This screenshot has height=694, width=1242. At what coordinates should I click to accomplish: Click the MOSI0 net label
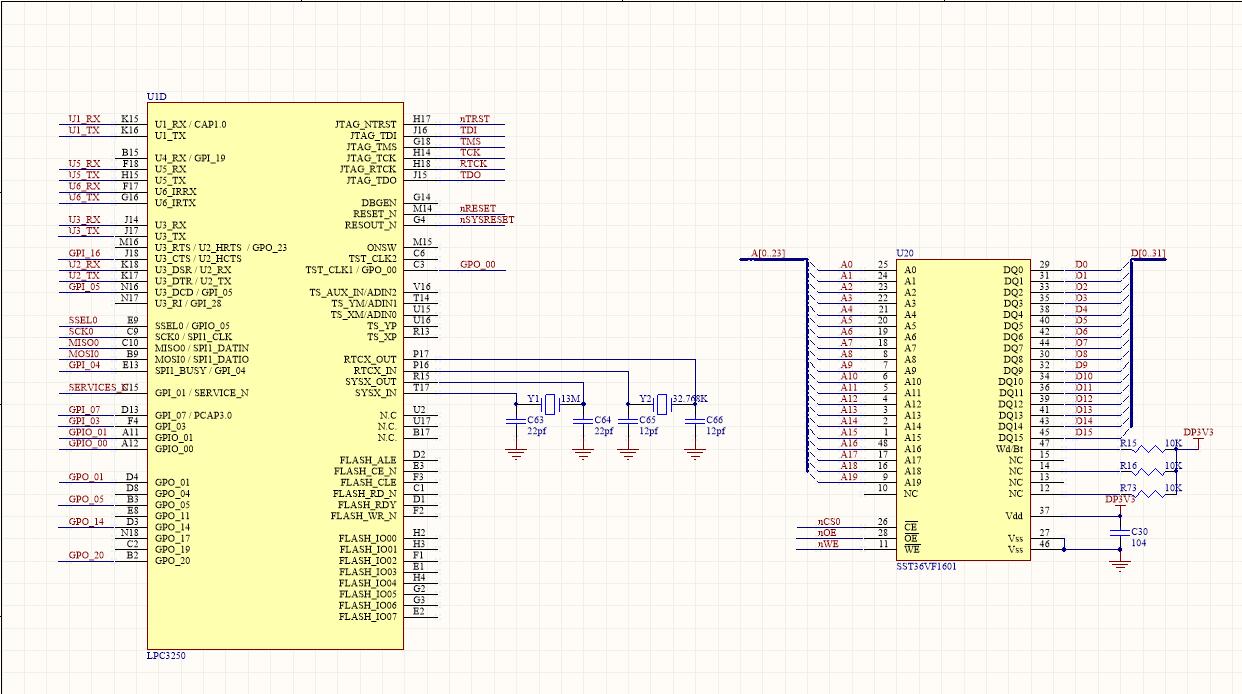pos(83,353)
